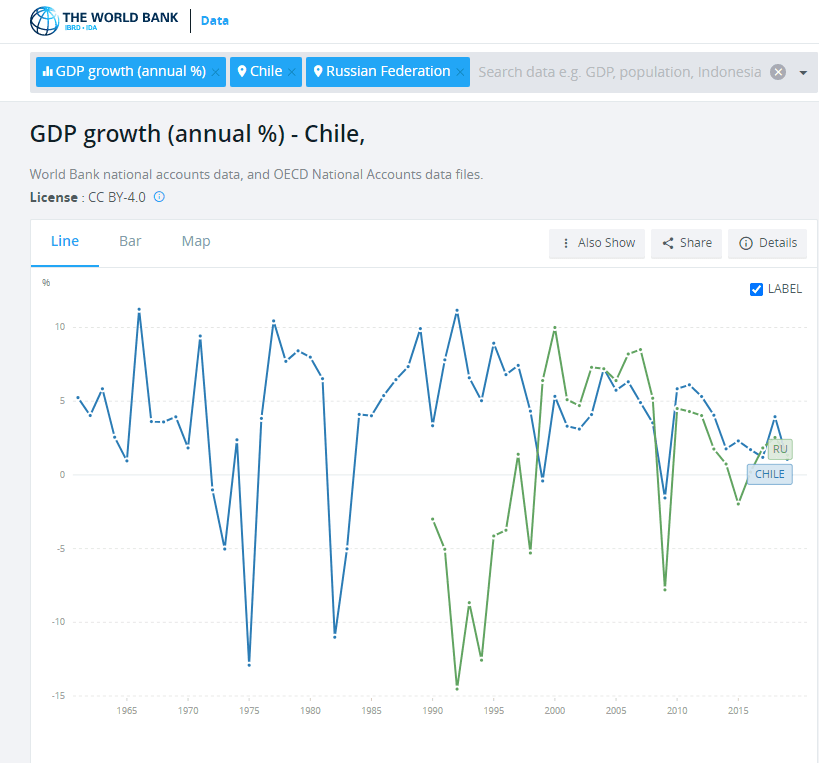Select the Line chart tab
The image size is (819, 763).
click(65, 241)
